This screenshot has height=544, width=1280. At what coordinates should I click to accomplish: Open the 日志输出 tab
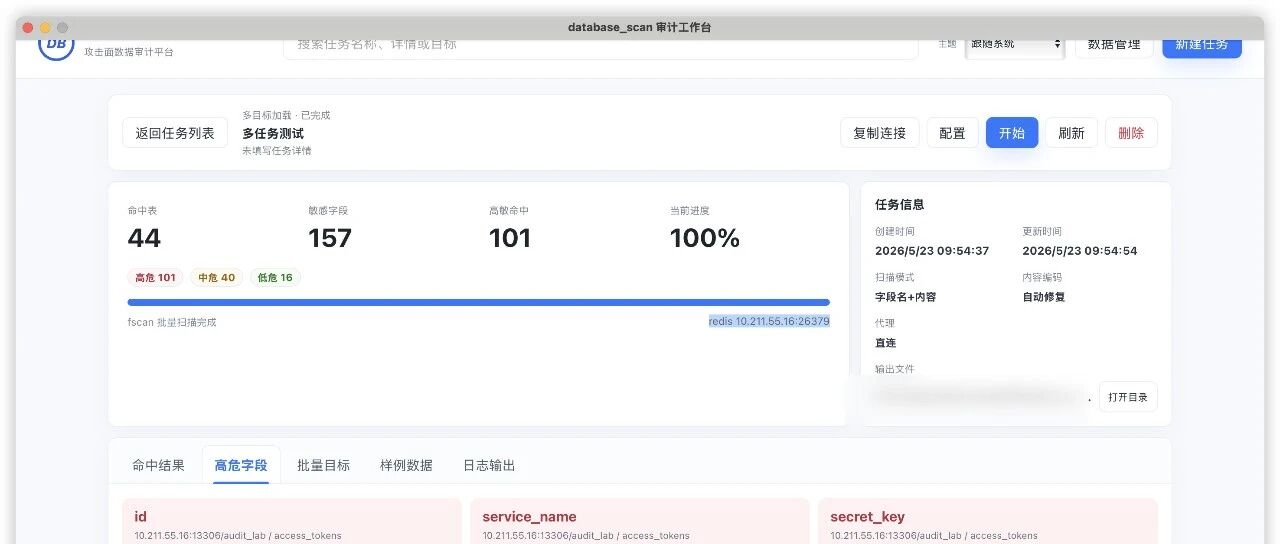[489, 465]
